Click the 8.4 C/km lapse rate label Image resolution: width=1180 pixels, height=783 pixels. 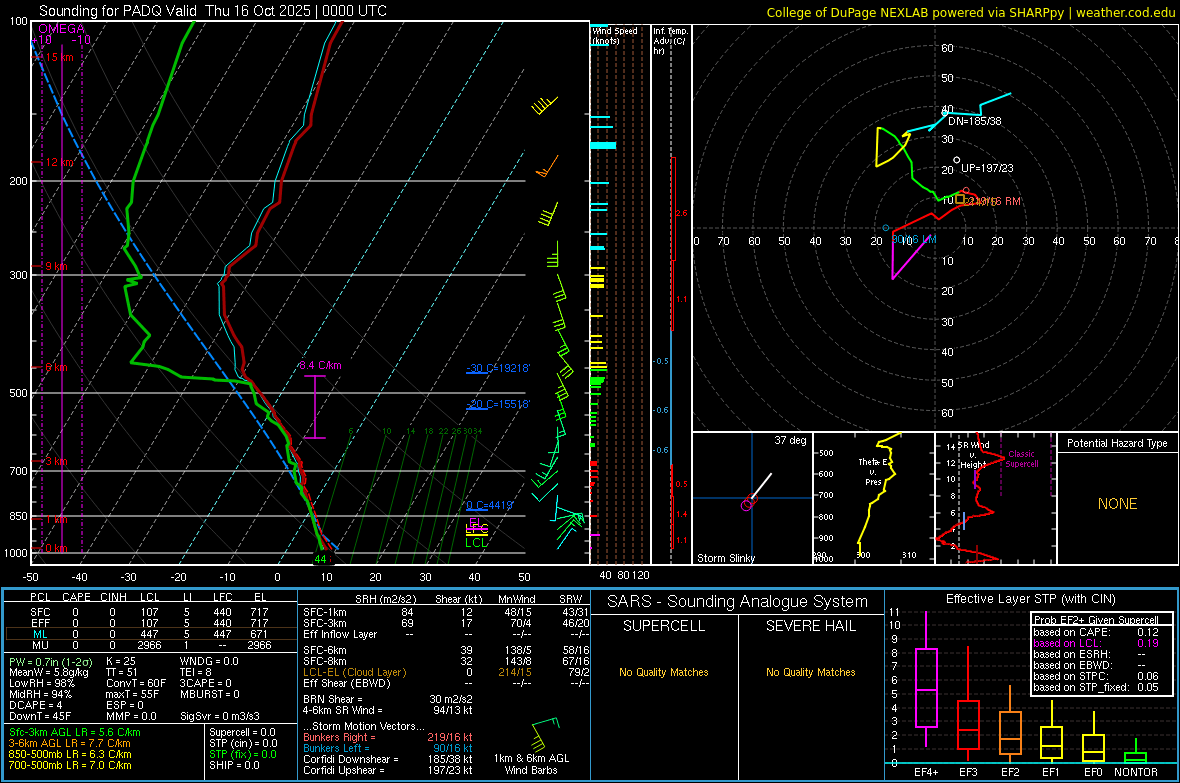click(321, 365)
